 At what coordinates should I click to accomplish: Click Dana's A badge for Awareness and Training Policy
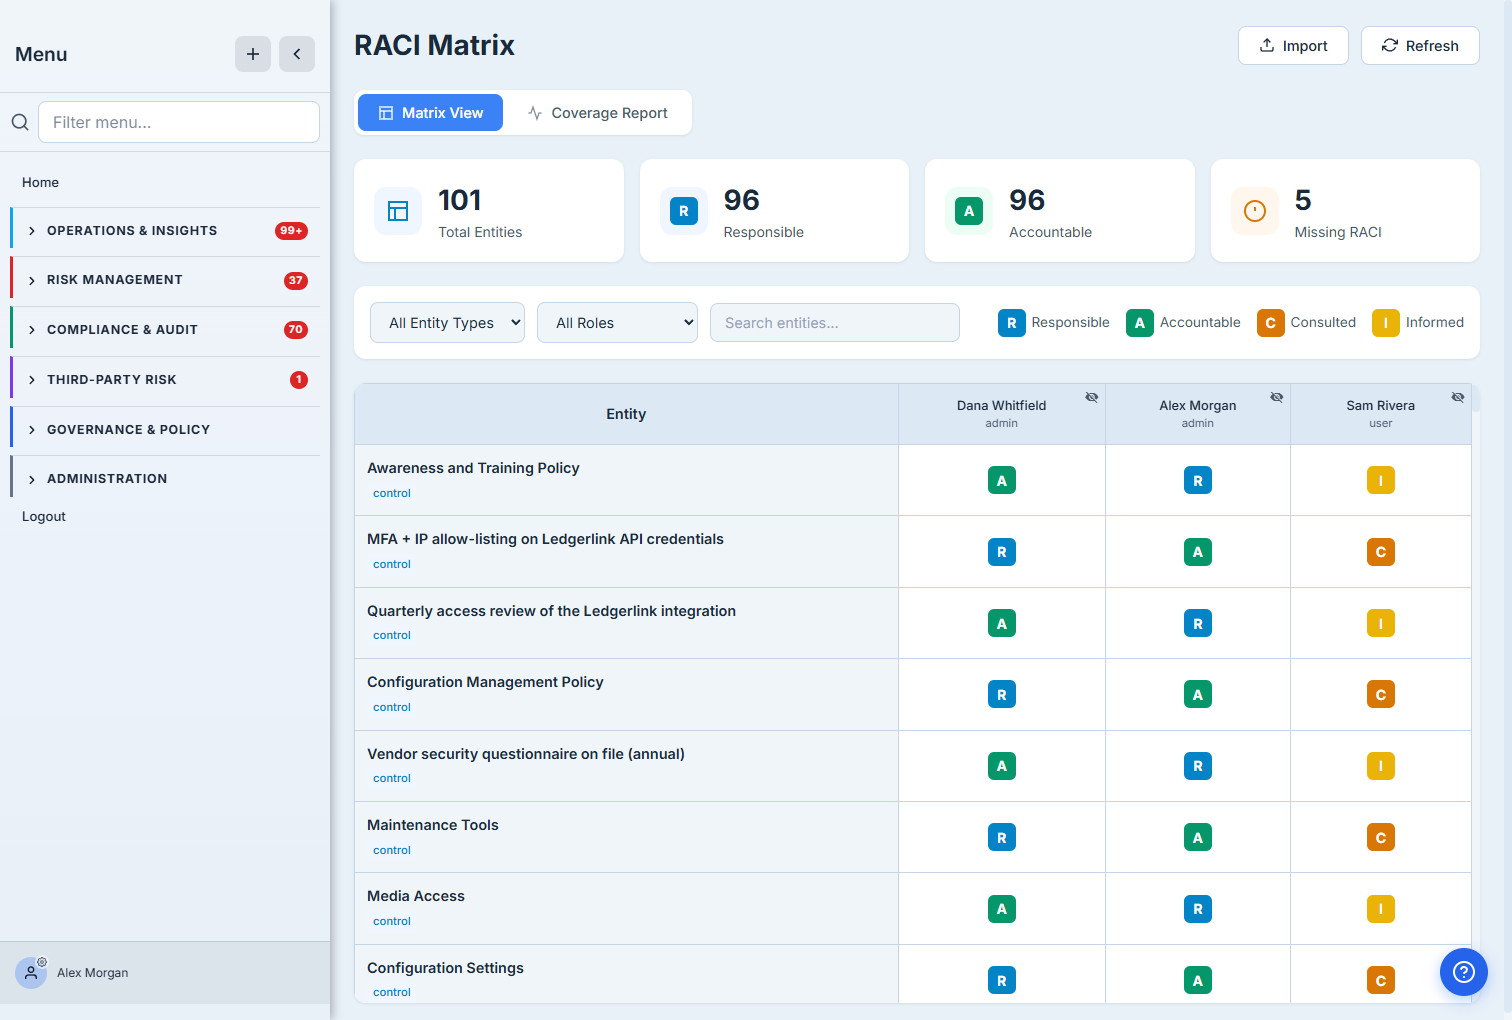point(1002,481)
